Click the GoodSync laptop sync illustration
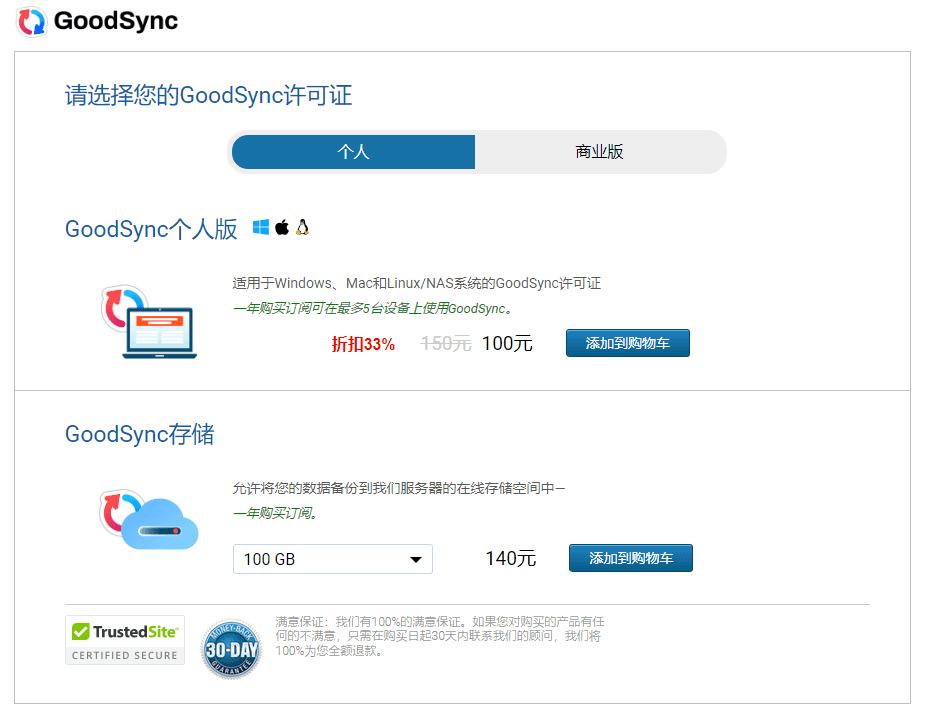This screenshot has height=710, width=926. click(x=149, y=322)
